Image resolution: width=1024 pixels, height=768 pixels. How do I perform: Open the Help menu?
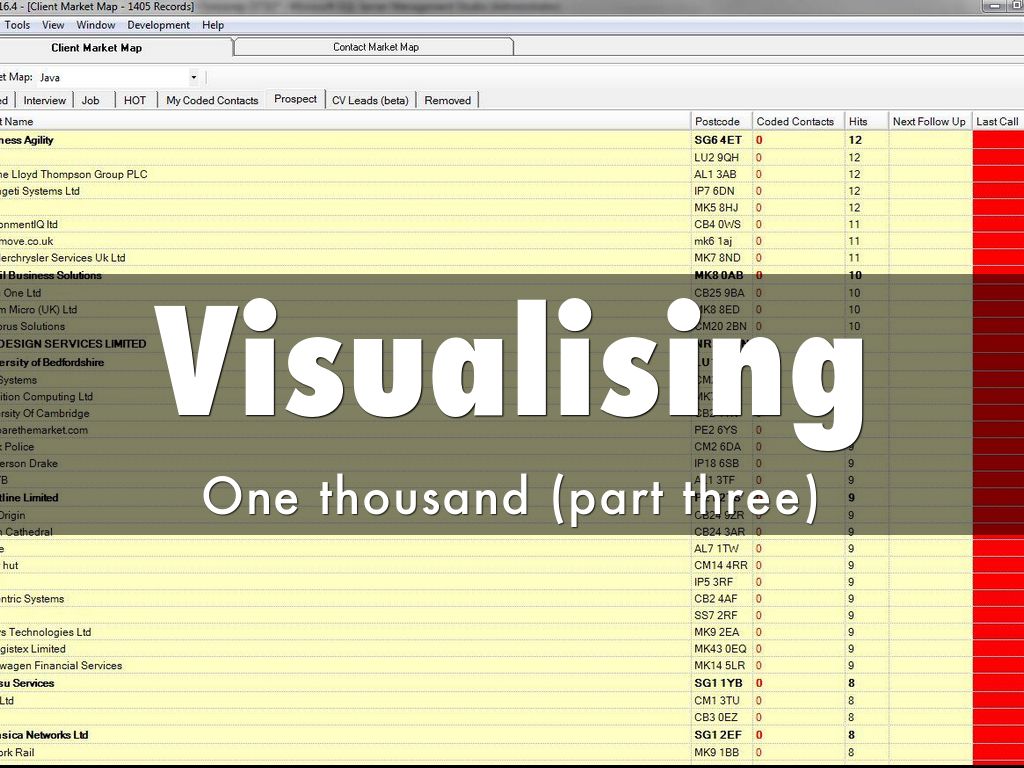[x=213, y=25]
